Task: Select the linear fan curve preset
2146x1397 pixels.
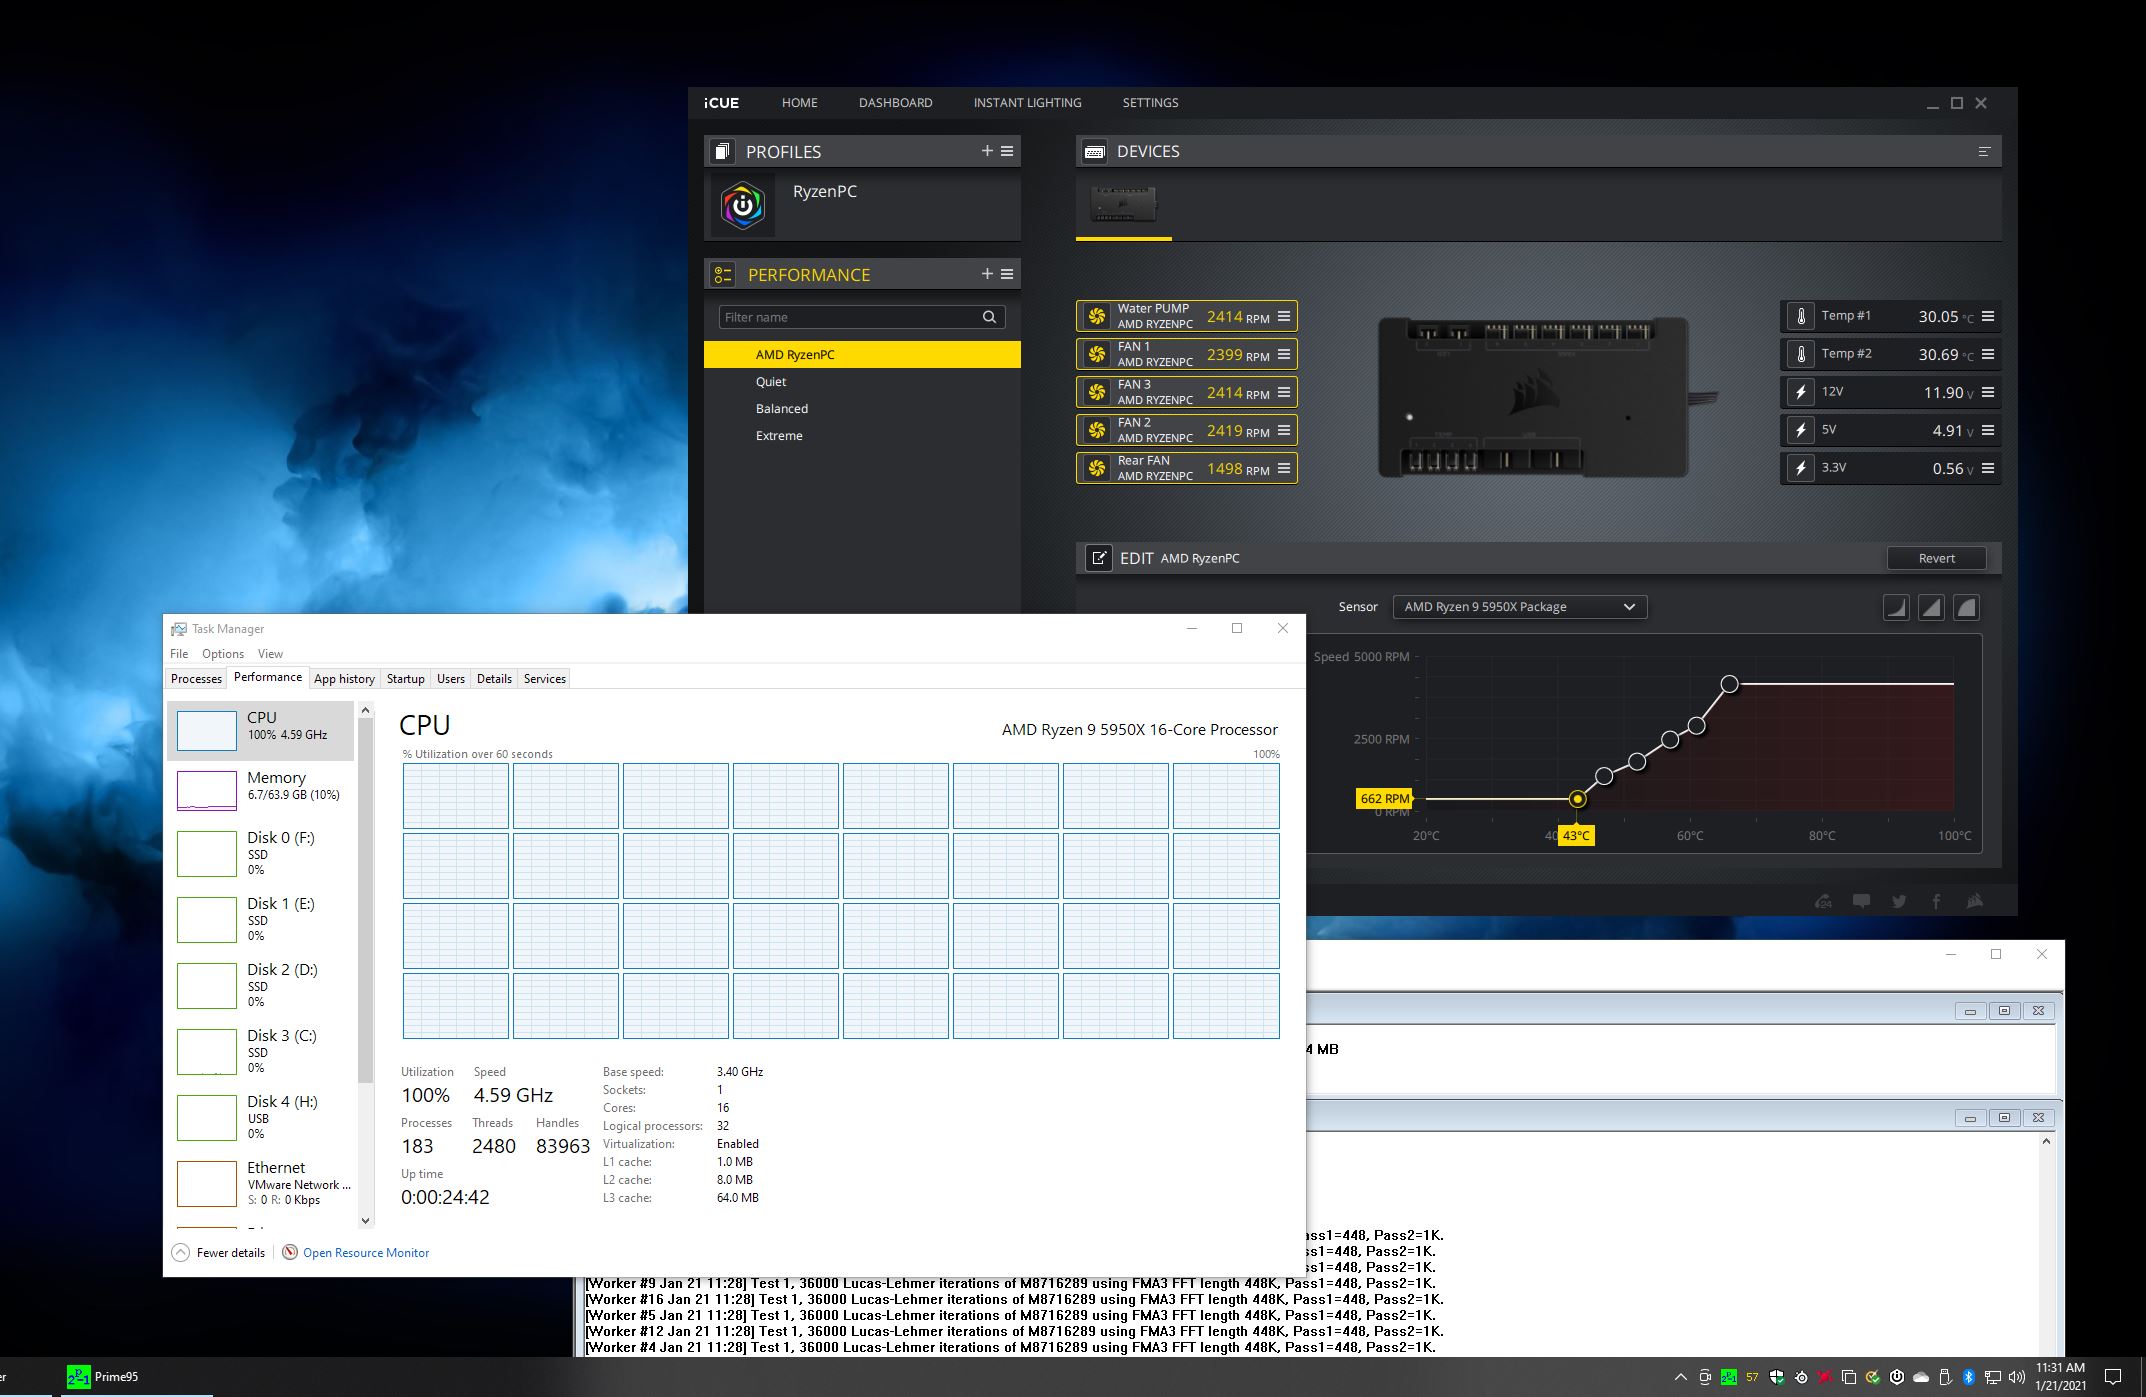Action: tap(1930, 607)
